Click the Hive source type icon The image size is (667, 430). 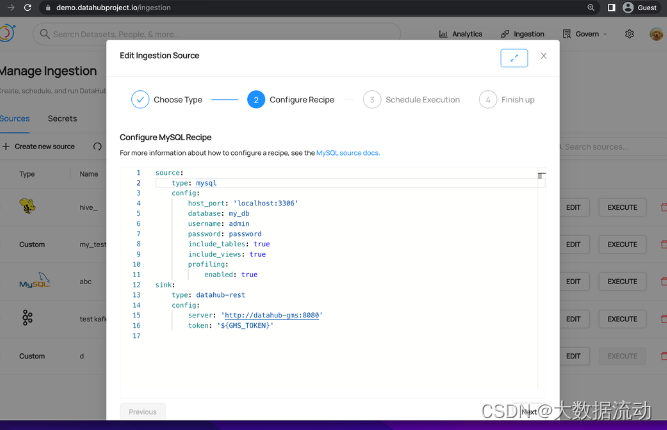tap(27, 206)
